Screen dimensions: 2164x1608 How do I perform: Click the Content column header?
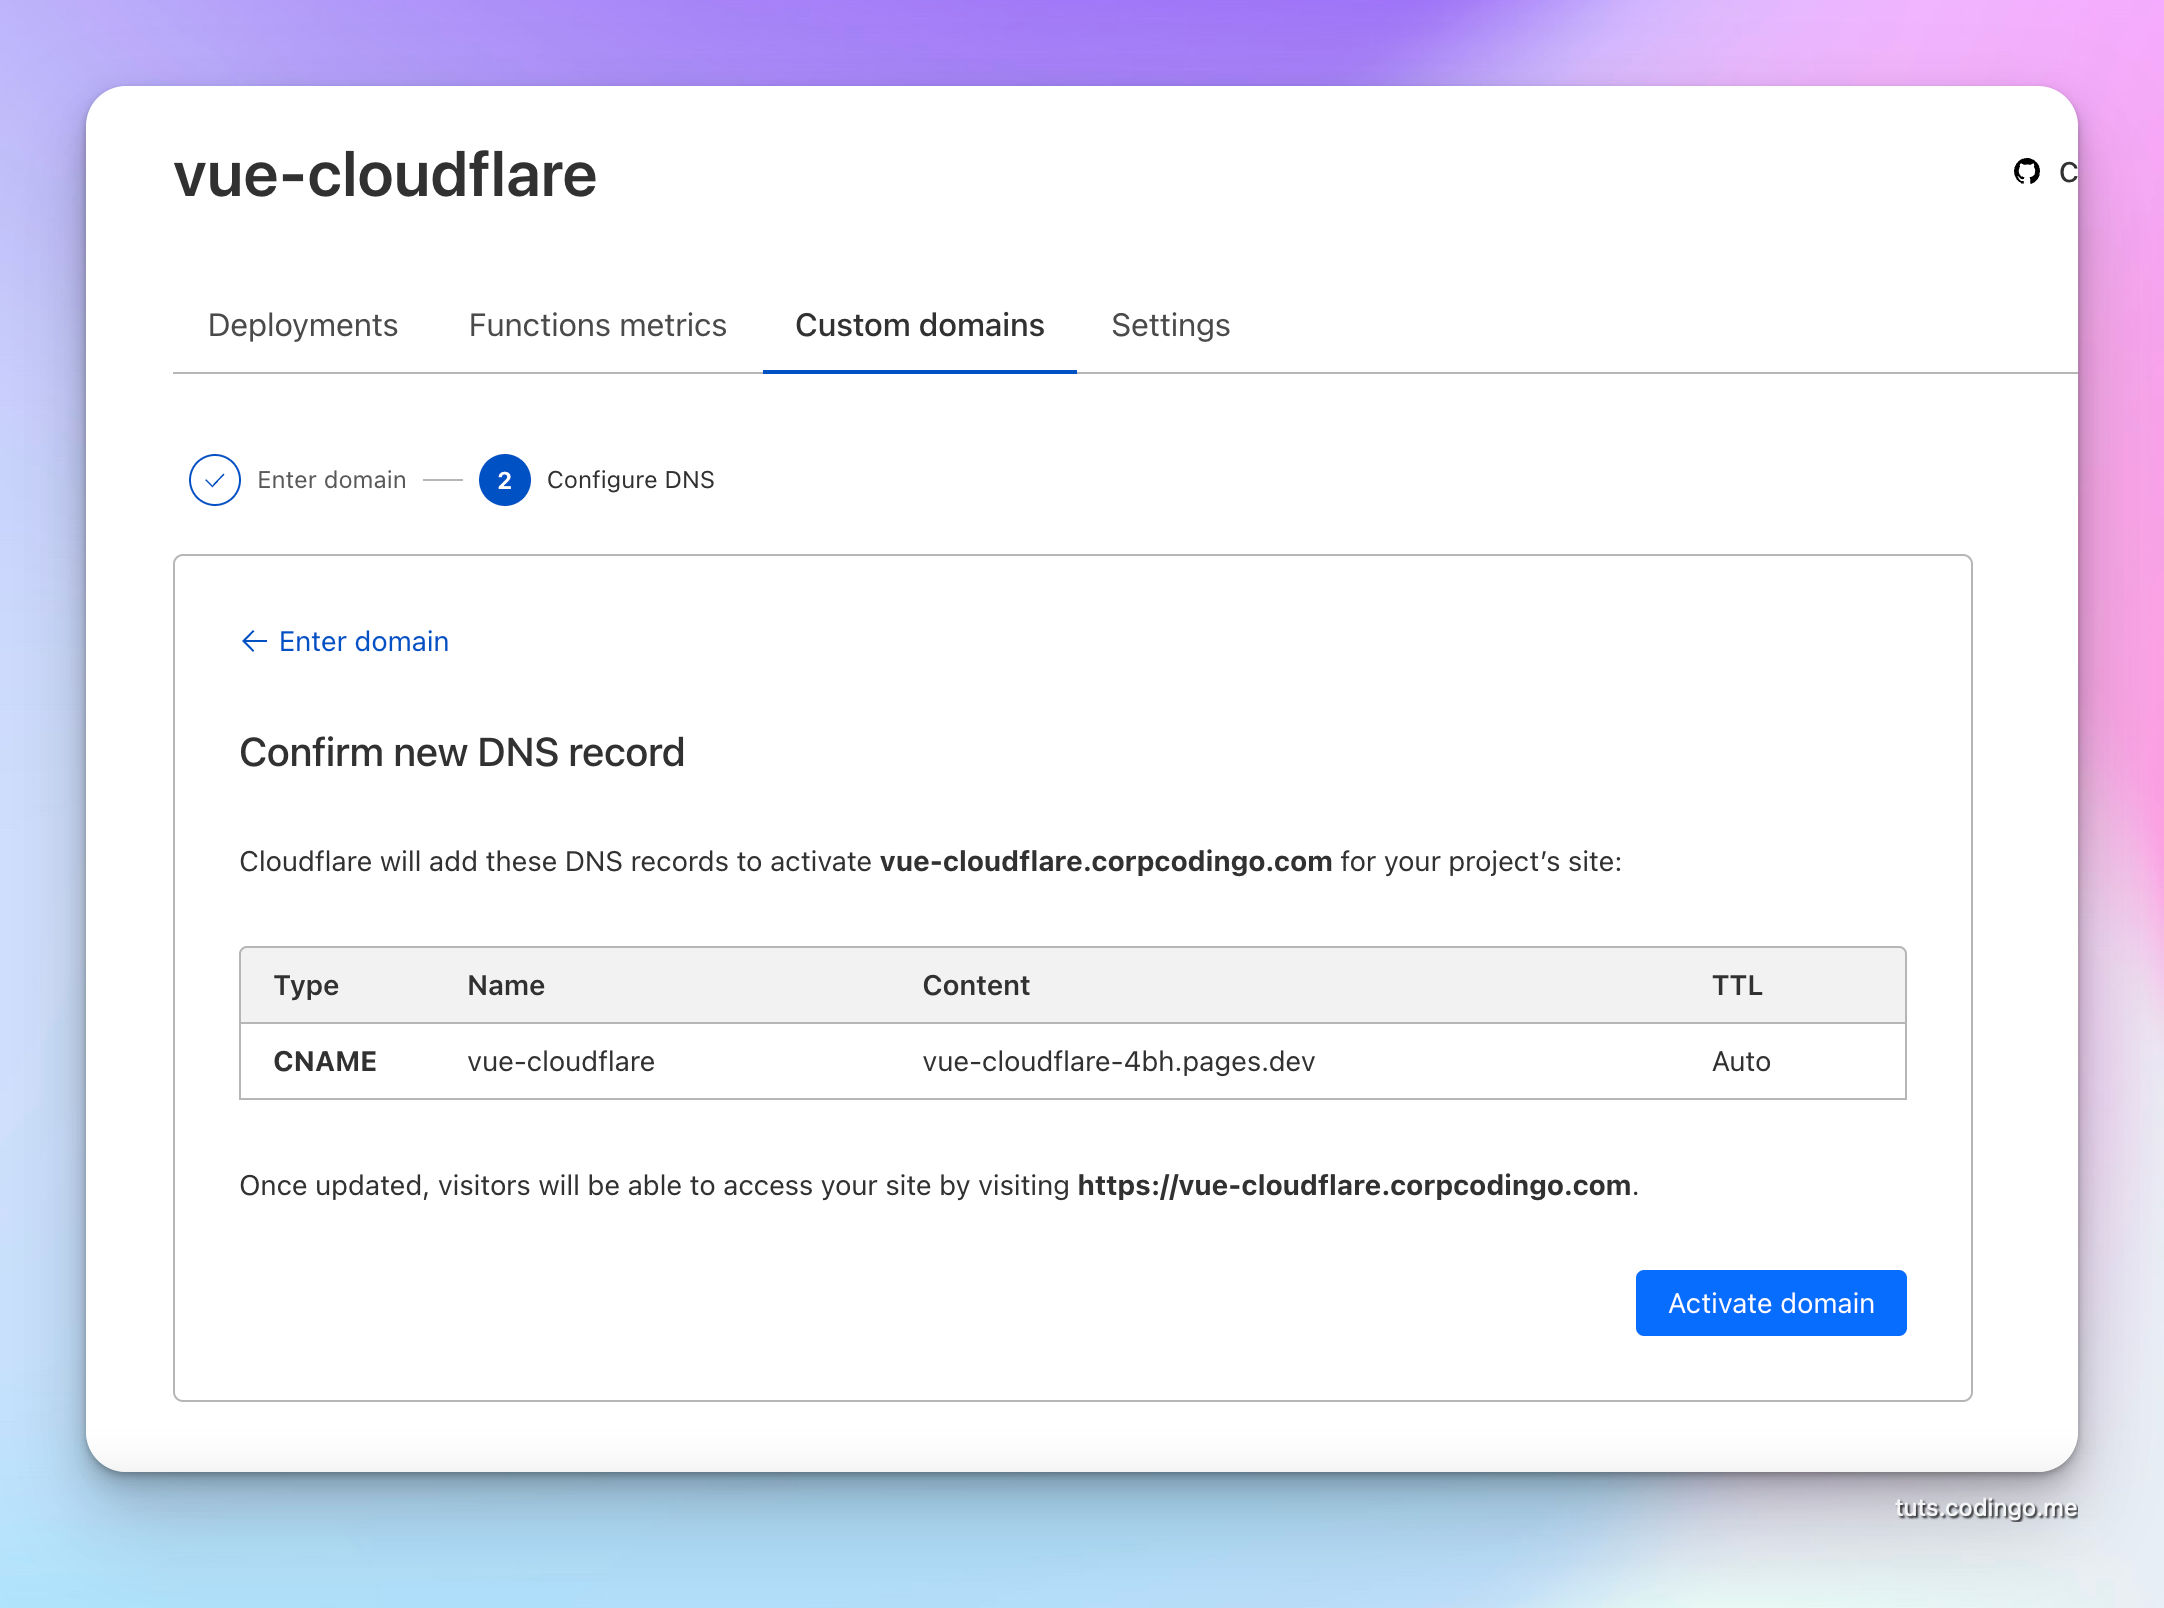(975, 985)
